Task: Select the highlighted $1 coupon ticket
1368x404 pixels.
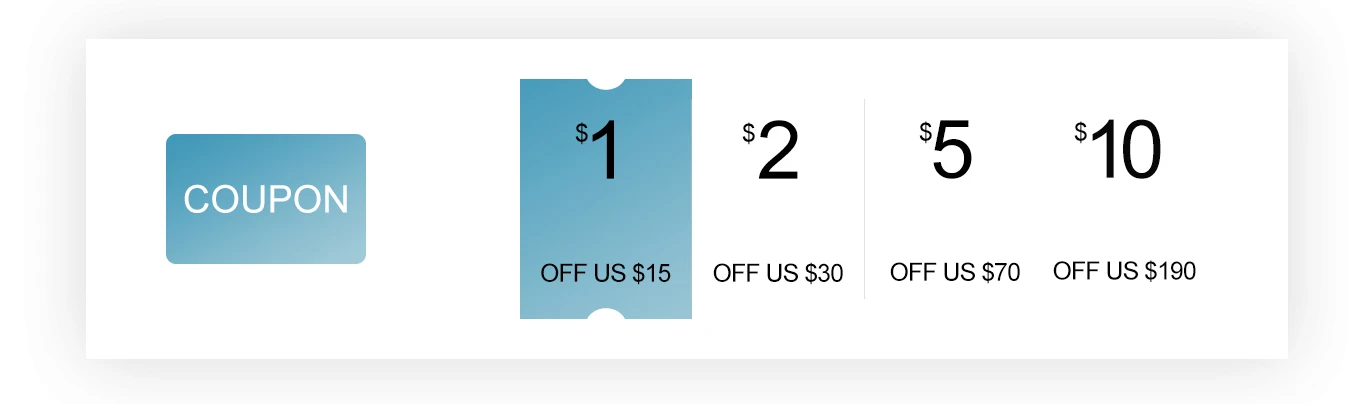Action: point(606,199)
